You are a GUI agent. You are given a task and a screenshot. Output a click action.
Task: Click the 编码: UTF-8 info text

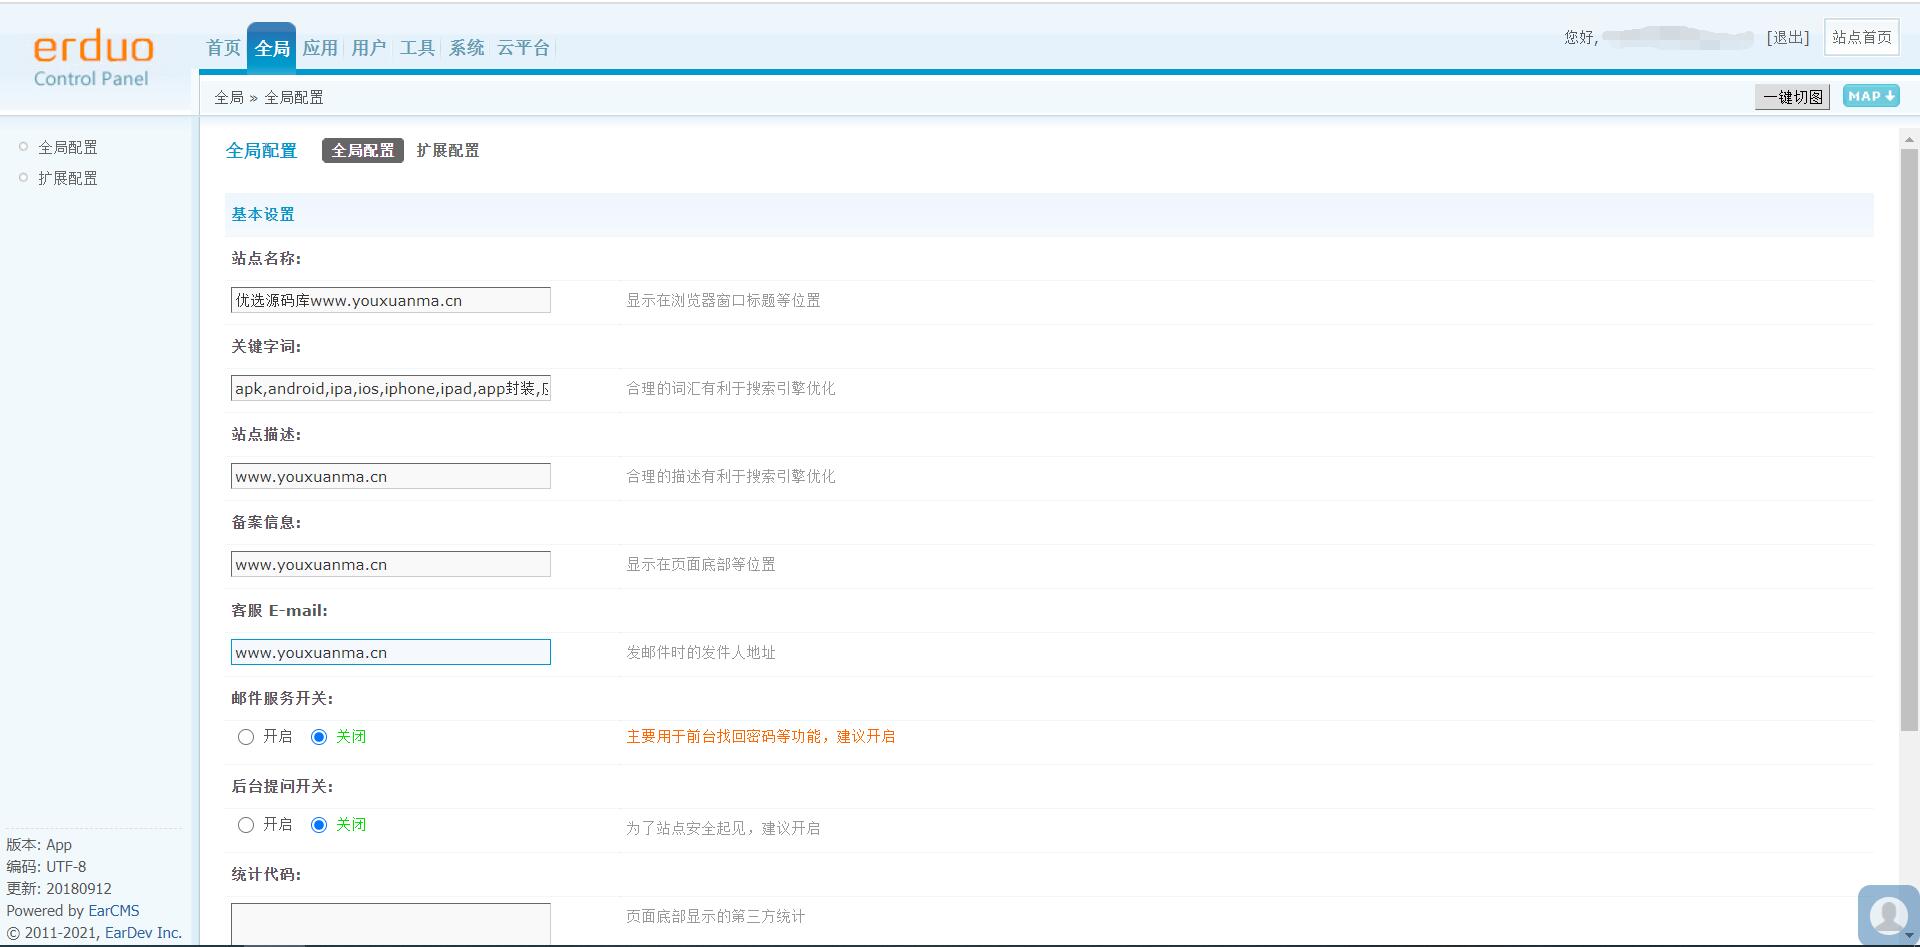point(46,867)
